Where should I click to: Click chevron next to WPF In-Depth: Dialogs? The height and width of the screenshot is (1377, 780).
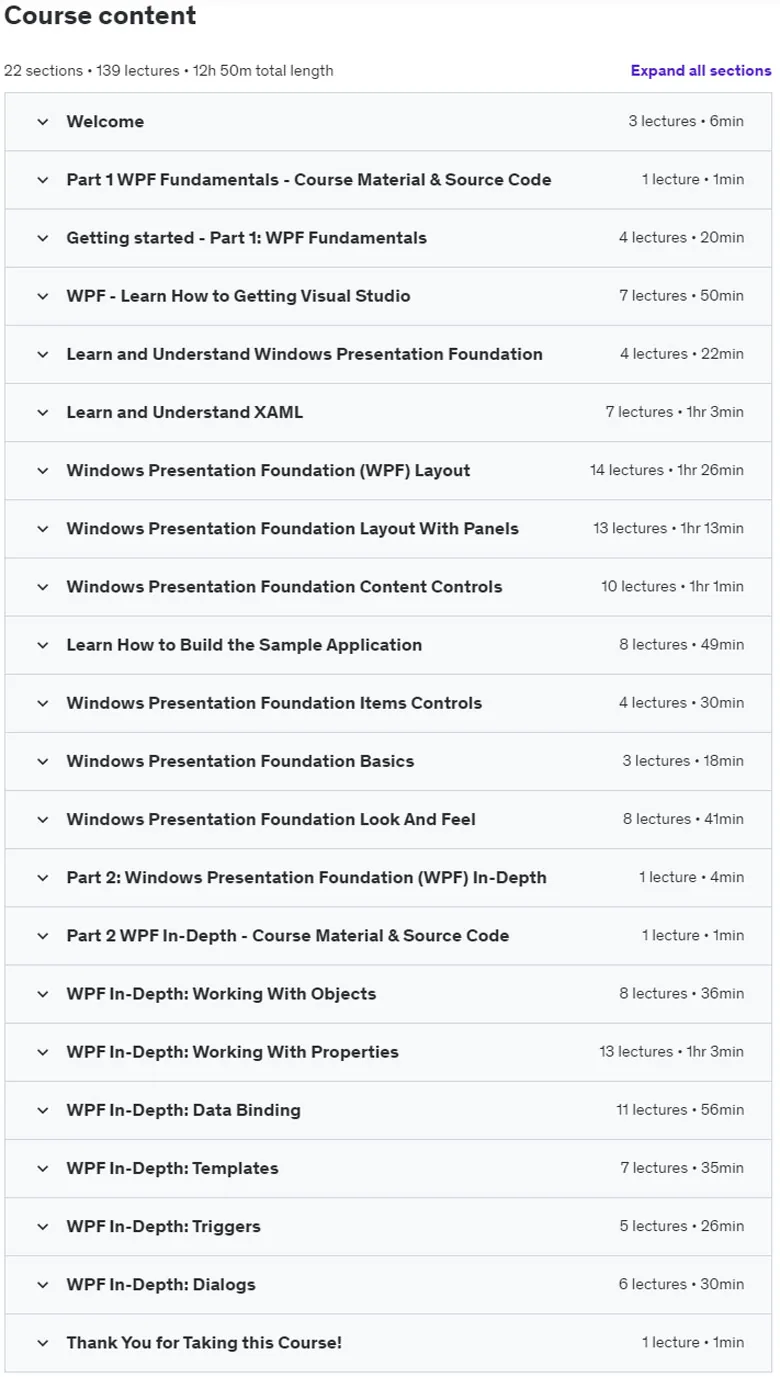coord(42,1285)
